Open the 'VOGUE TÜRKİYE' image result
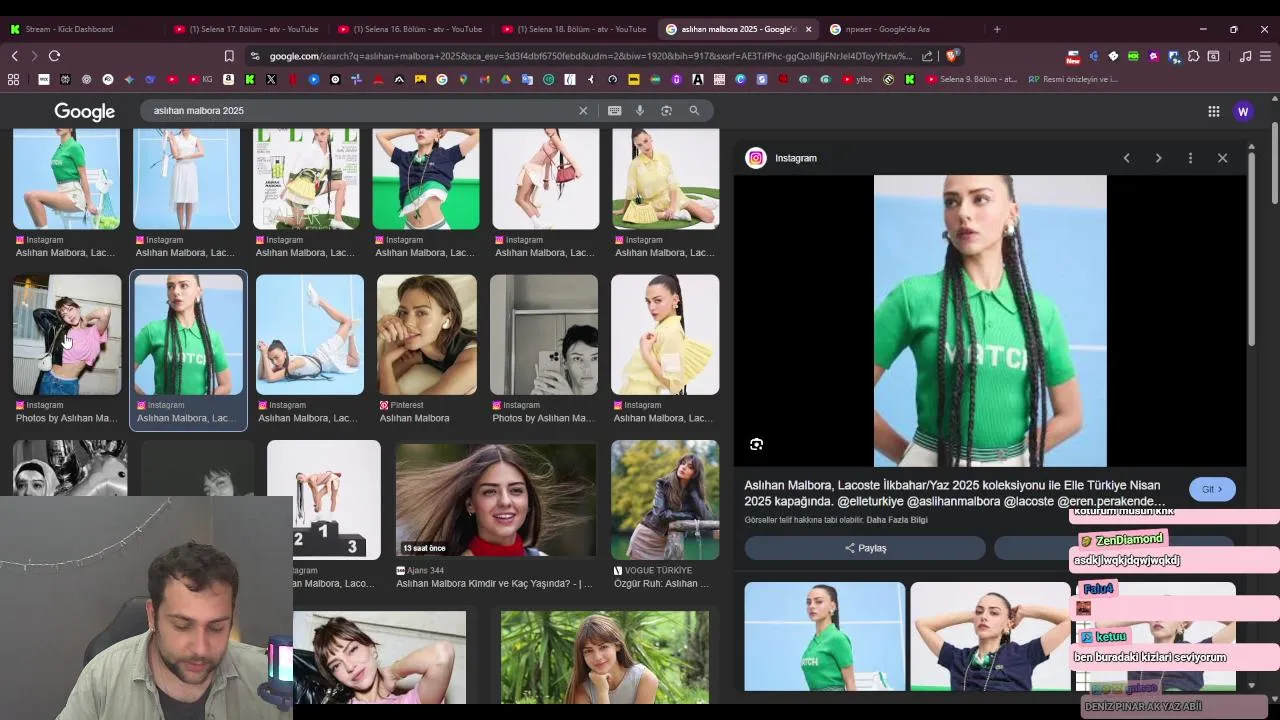 (665, 500)
